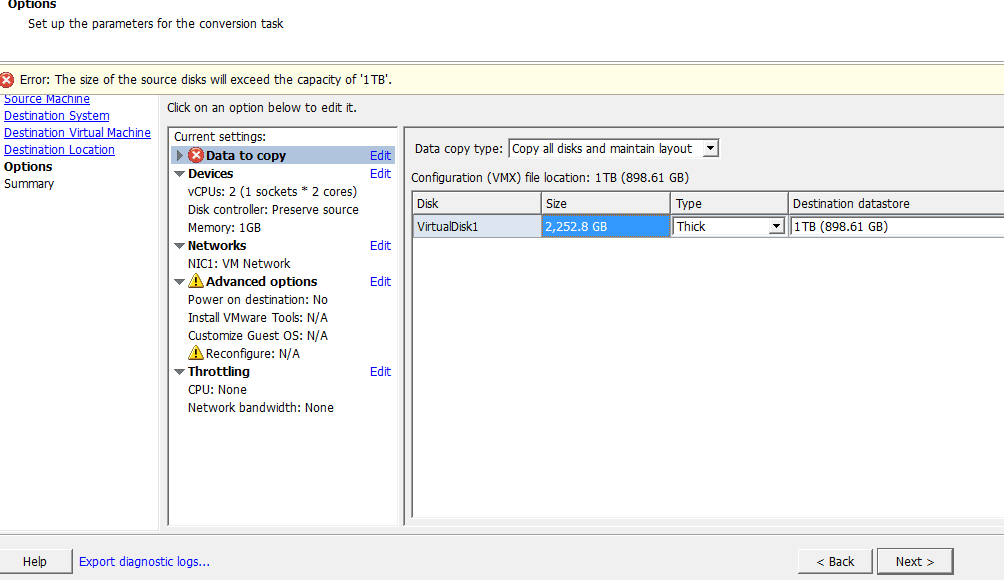This screenshot has width=1004, height=580.
Task: Click the Help button
Action: coord(35,561)
